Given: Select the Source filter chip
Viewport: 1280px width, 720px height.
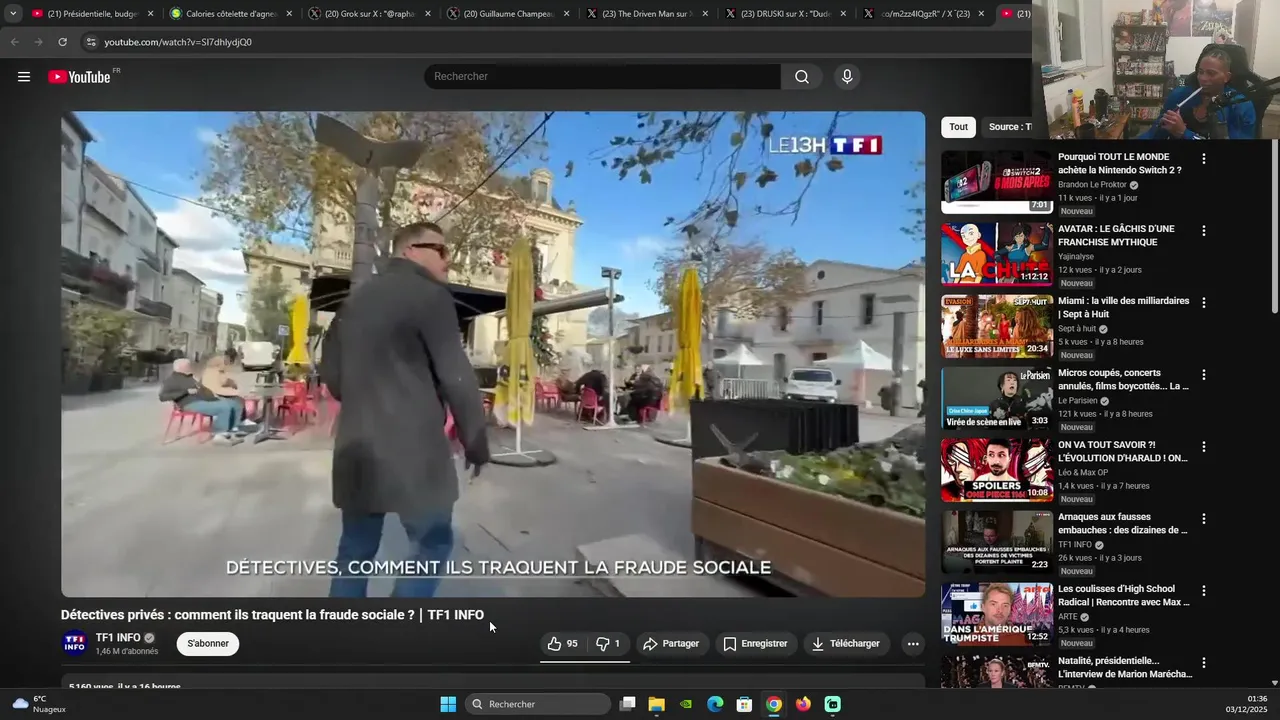Looking at the screenshot, I should pyautogui.click(x=1008, y=127).
